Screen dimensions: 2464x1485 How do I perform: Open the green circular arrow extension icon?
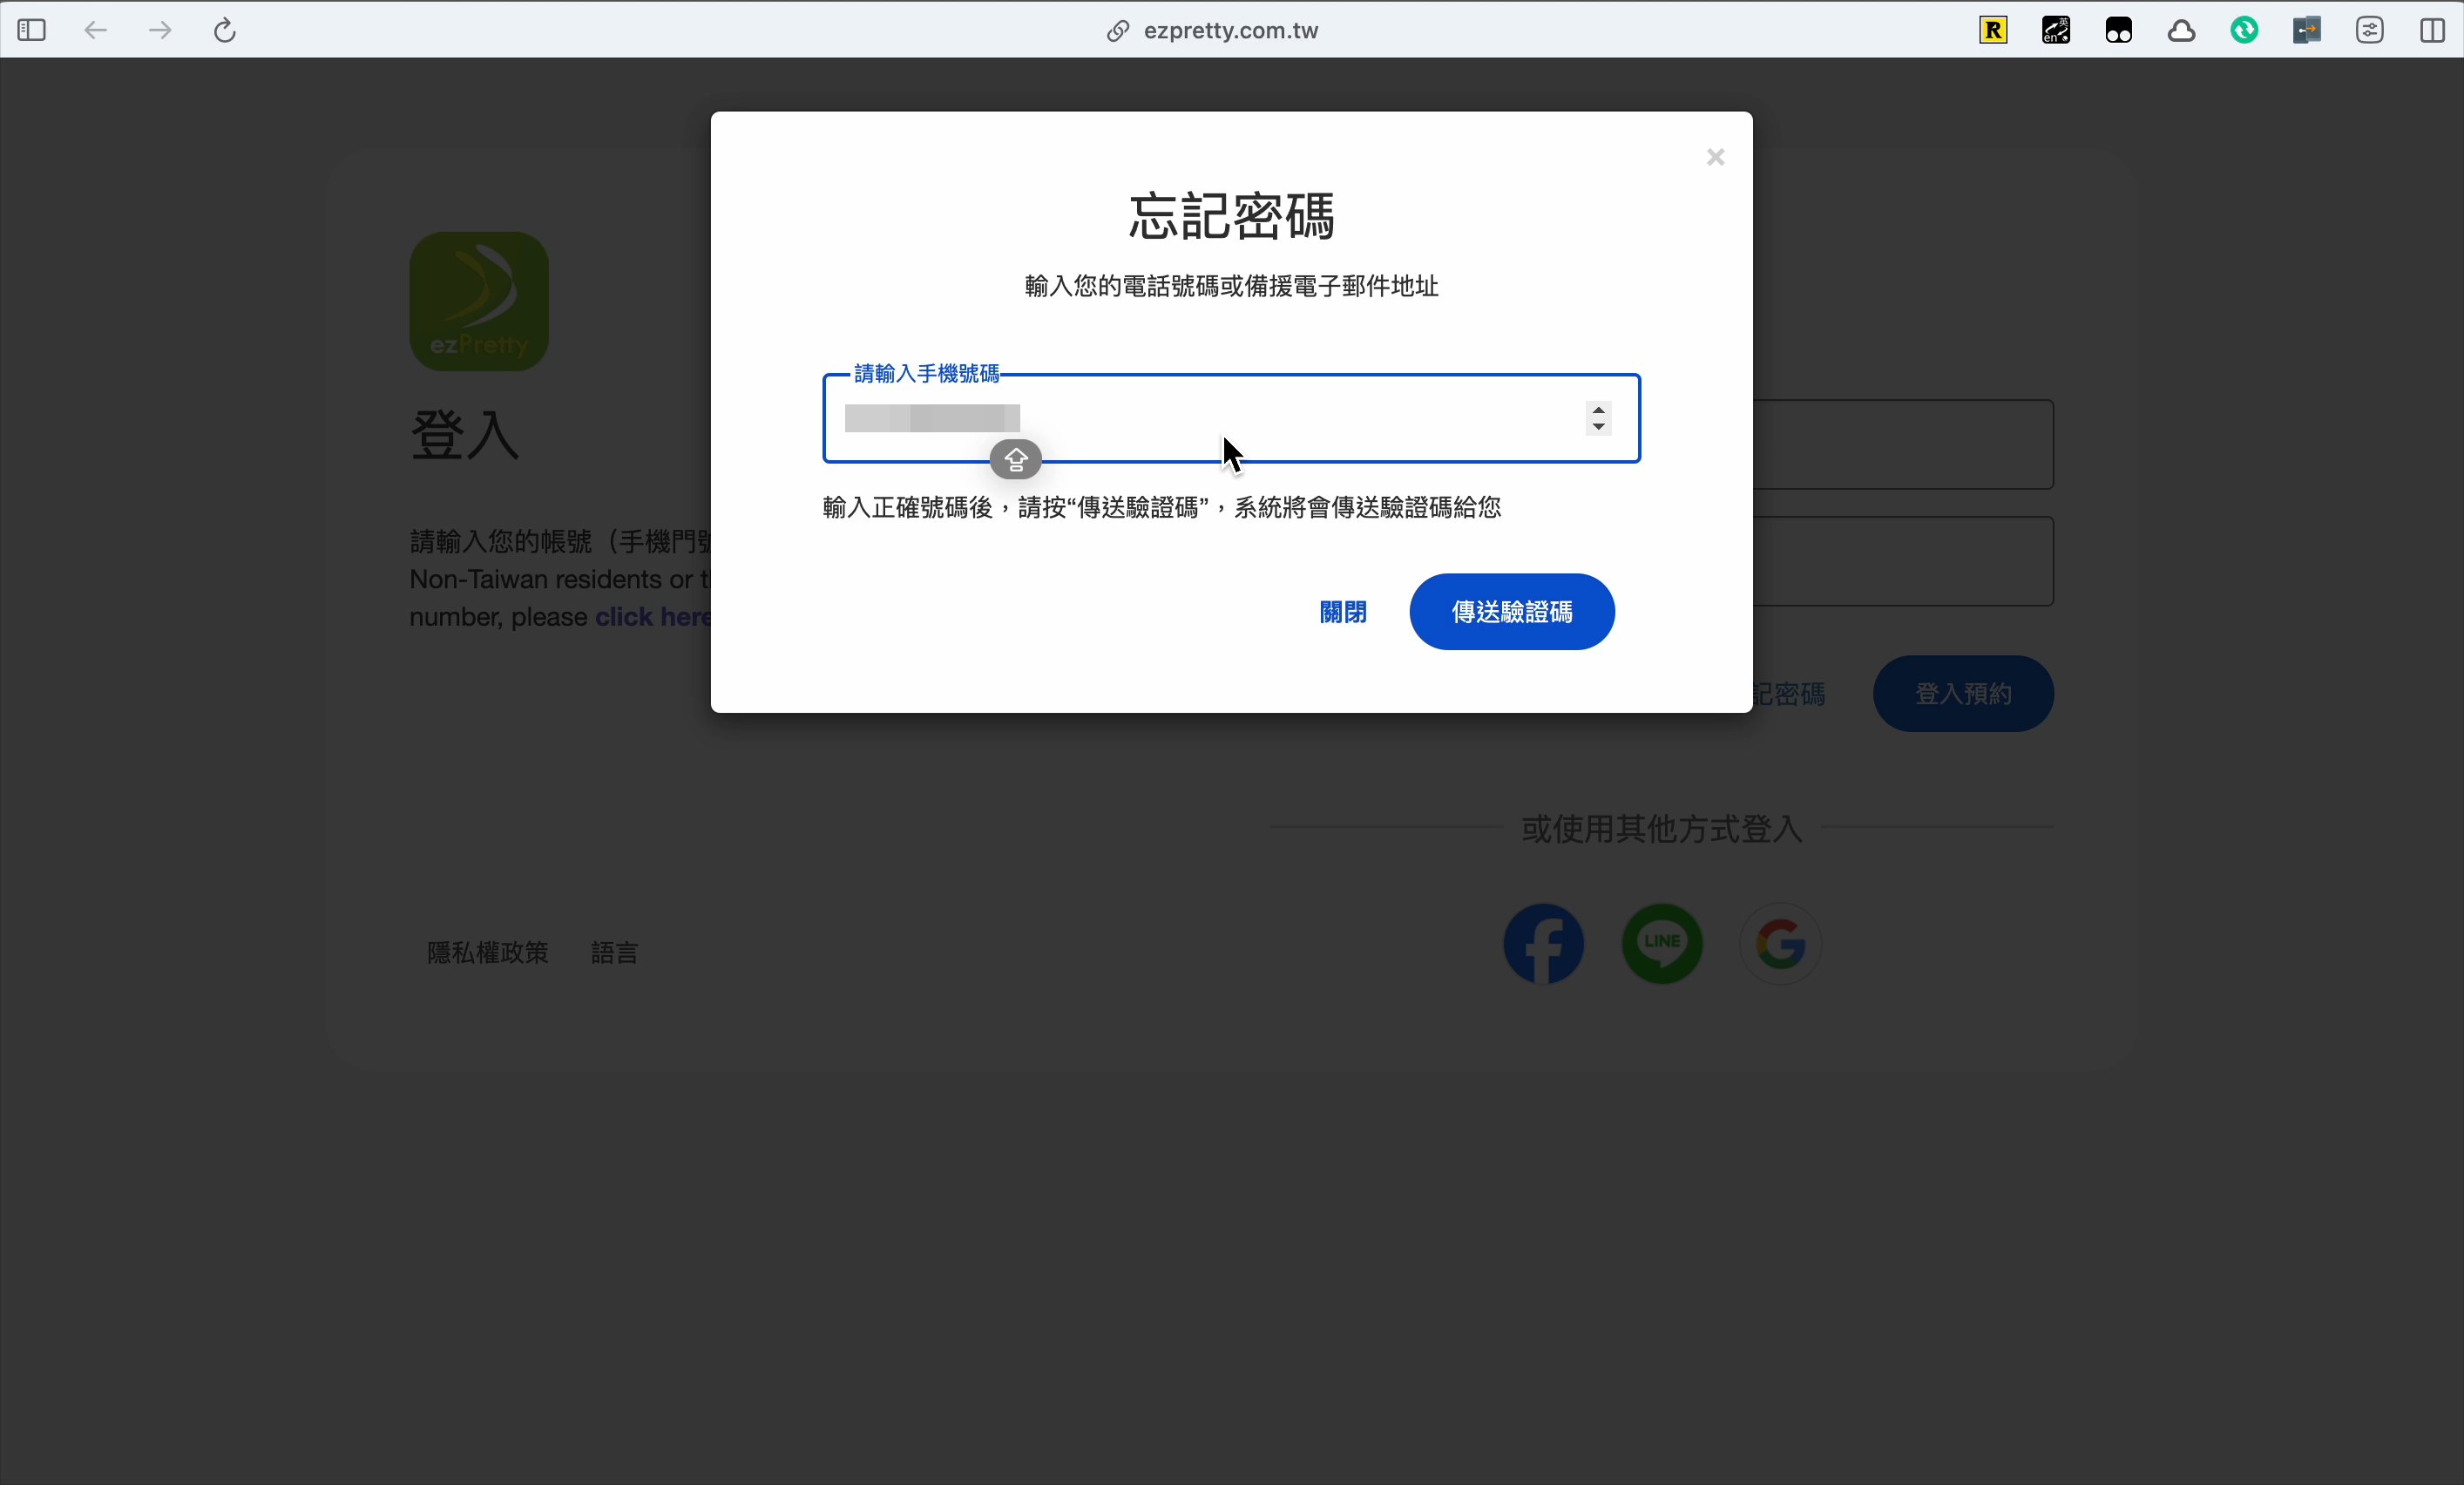coord(2244,30)
